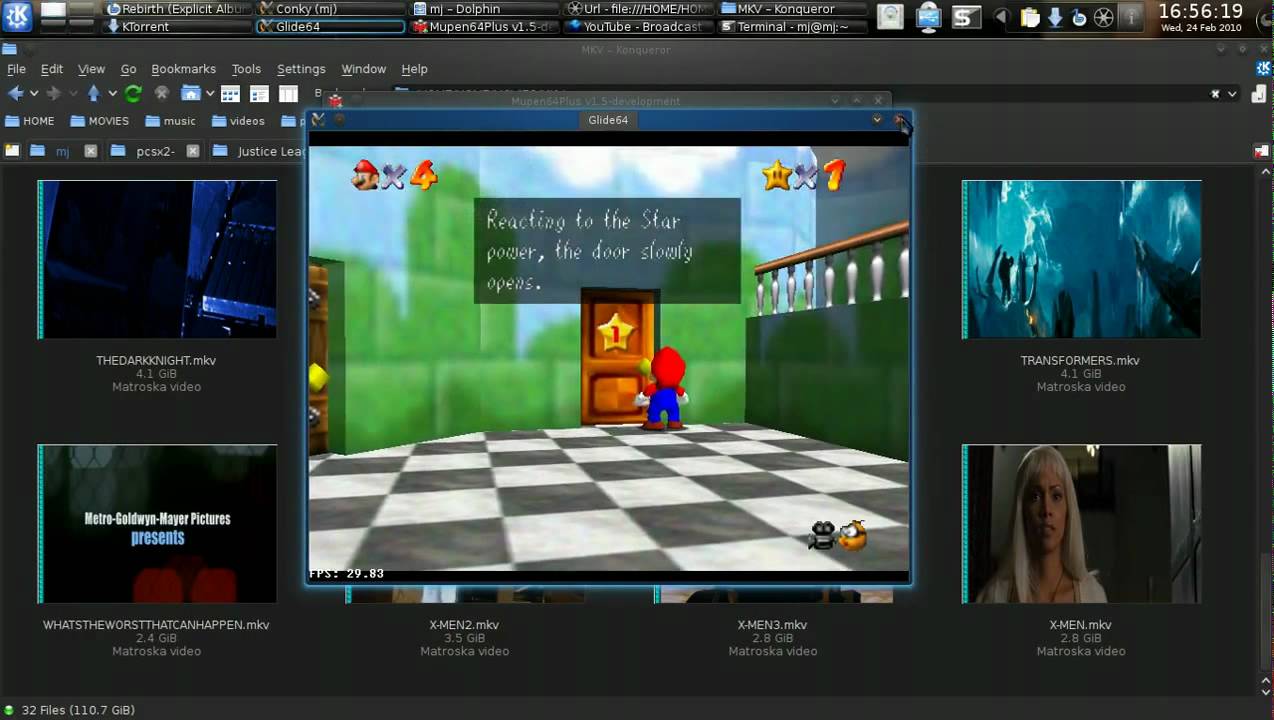Image resolution: width=1274 pixels, height=720 pixels.
Task: Open back history dropdown arrow
Action: (x=33, y=94)
